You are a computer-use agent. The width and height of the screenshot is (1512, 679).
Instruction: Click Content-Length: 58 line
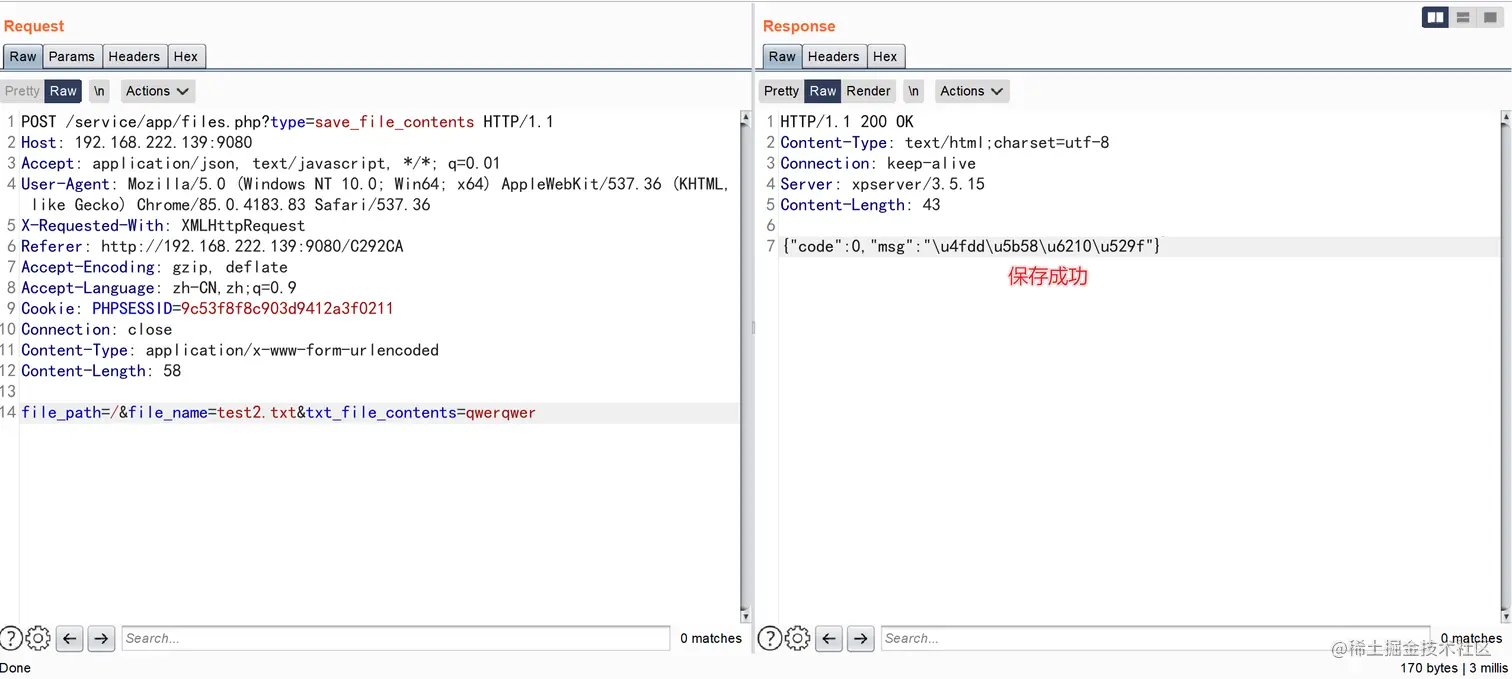(101, 372)
